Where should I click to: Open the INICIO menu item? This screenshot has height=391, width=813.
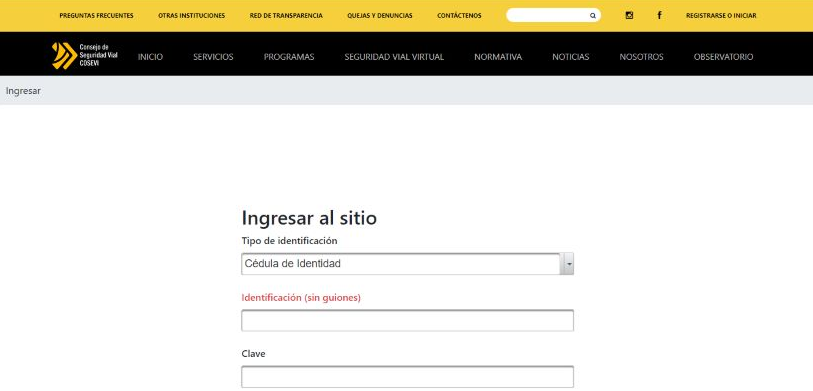pyautogui.click(x=150, y=57)
